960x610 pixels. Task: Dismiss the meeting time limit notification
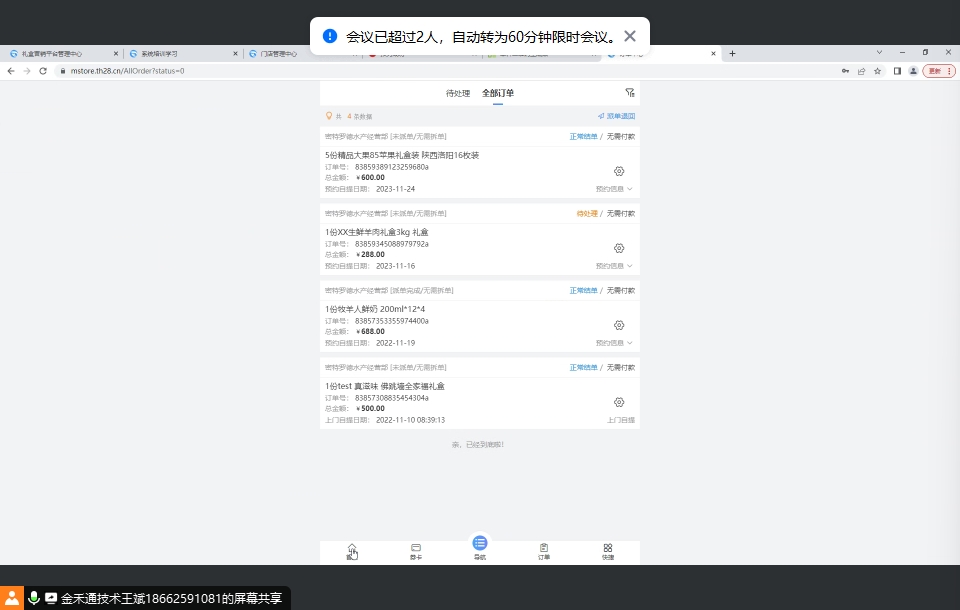click(x=630, y=36)
